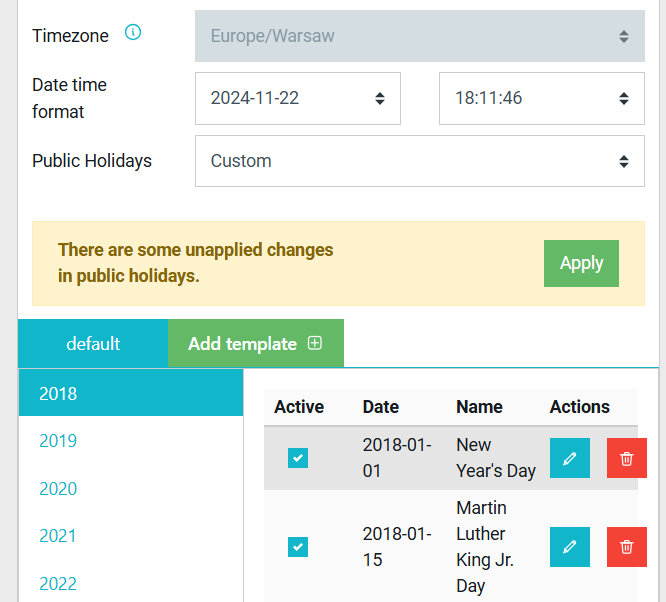Apply unapplied public holiday changes
Screen dimensions: 666x602
[581, 263]
